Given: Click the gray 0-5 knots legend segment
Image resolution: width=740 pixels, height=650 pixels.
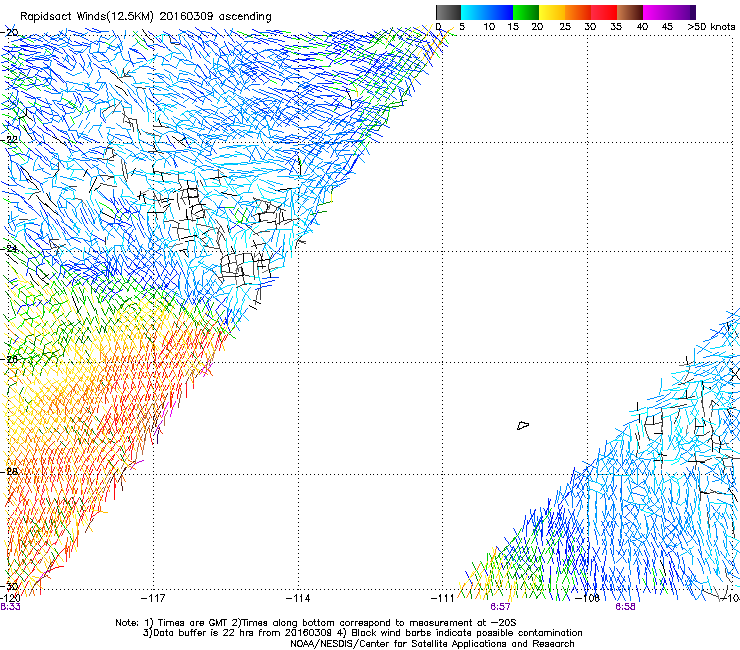Looking at the screenshot, I should click(448, 12).
